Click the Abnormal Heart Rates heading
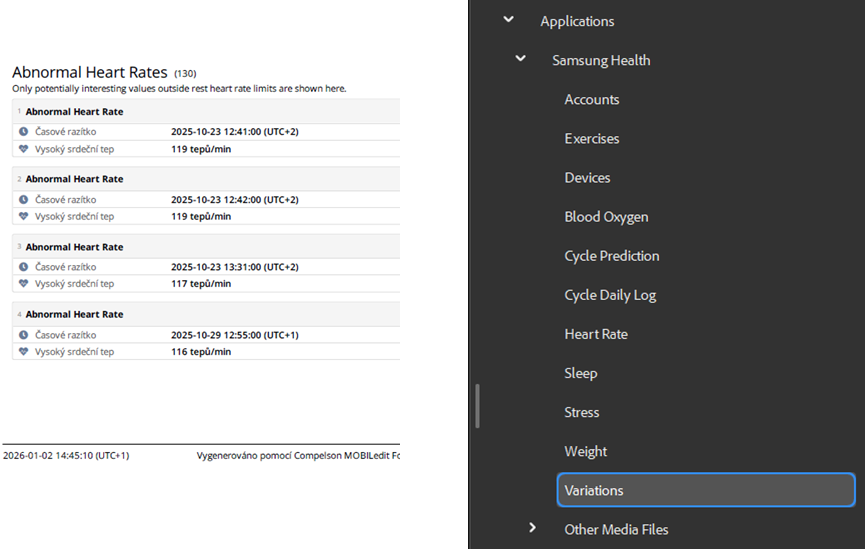 89,73
